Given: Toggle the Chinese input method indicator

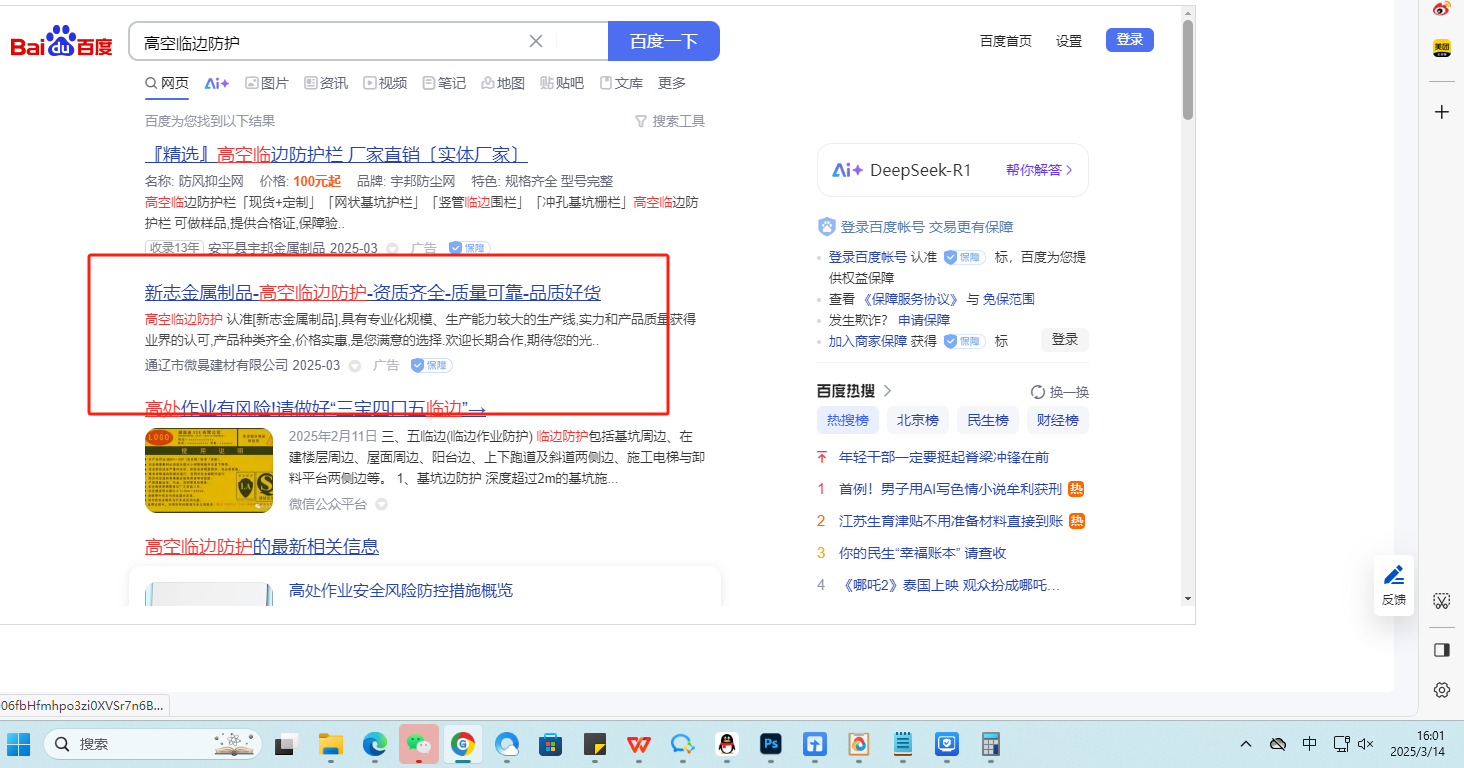Looking at the screenshot, I should click(x=1309, y=744).
